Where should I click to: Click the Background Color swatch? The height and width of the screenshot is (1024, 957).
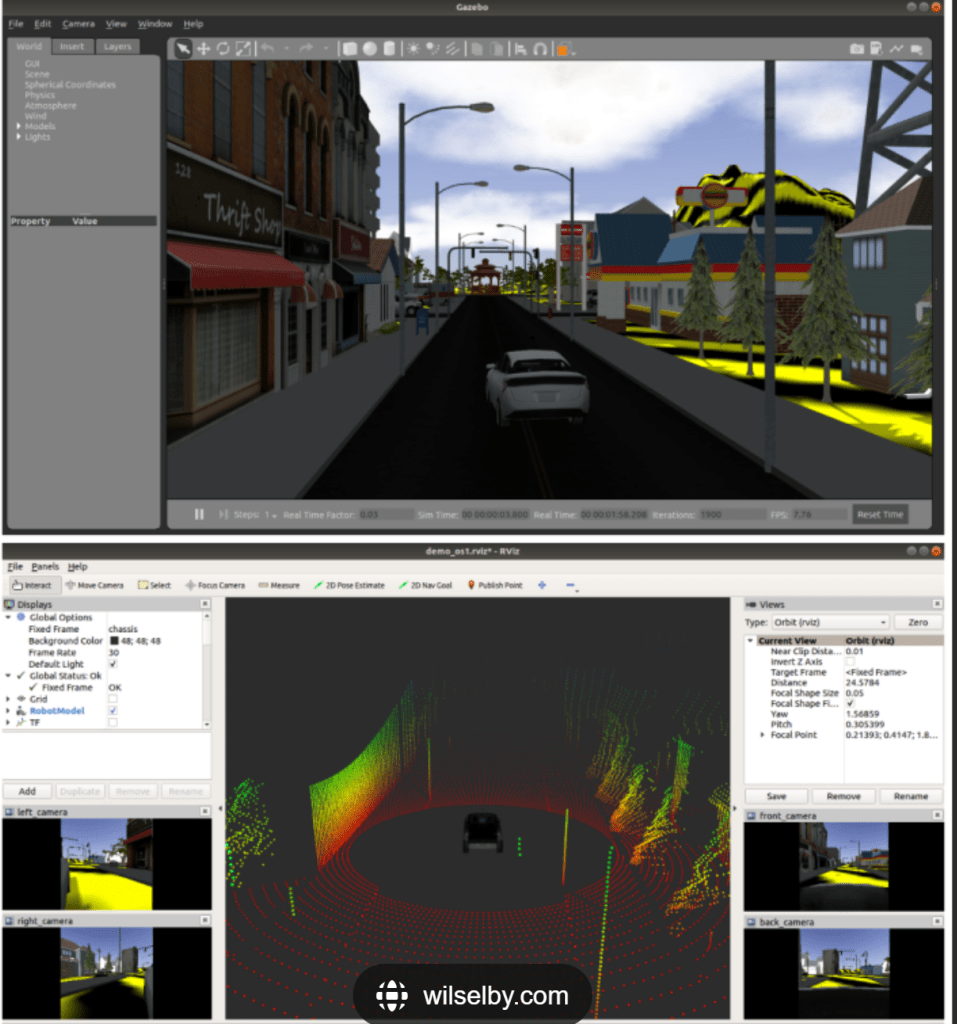tap(114, 641)
